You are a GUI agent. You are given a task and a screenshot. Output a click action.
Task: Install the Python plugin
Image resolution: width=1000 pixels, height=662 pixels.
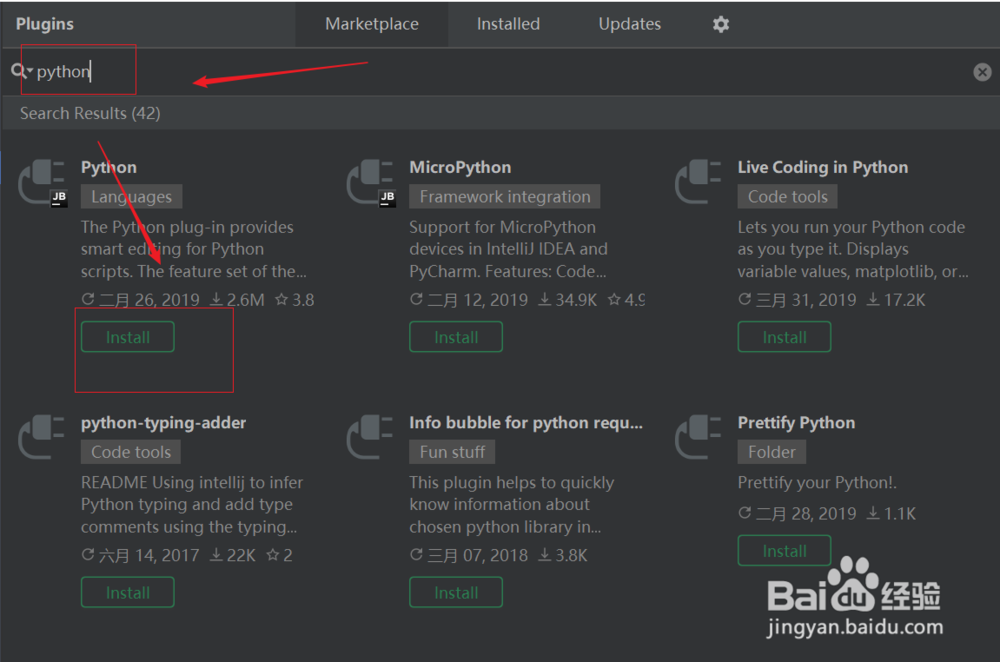point(128,337)
